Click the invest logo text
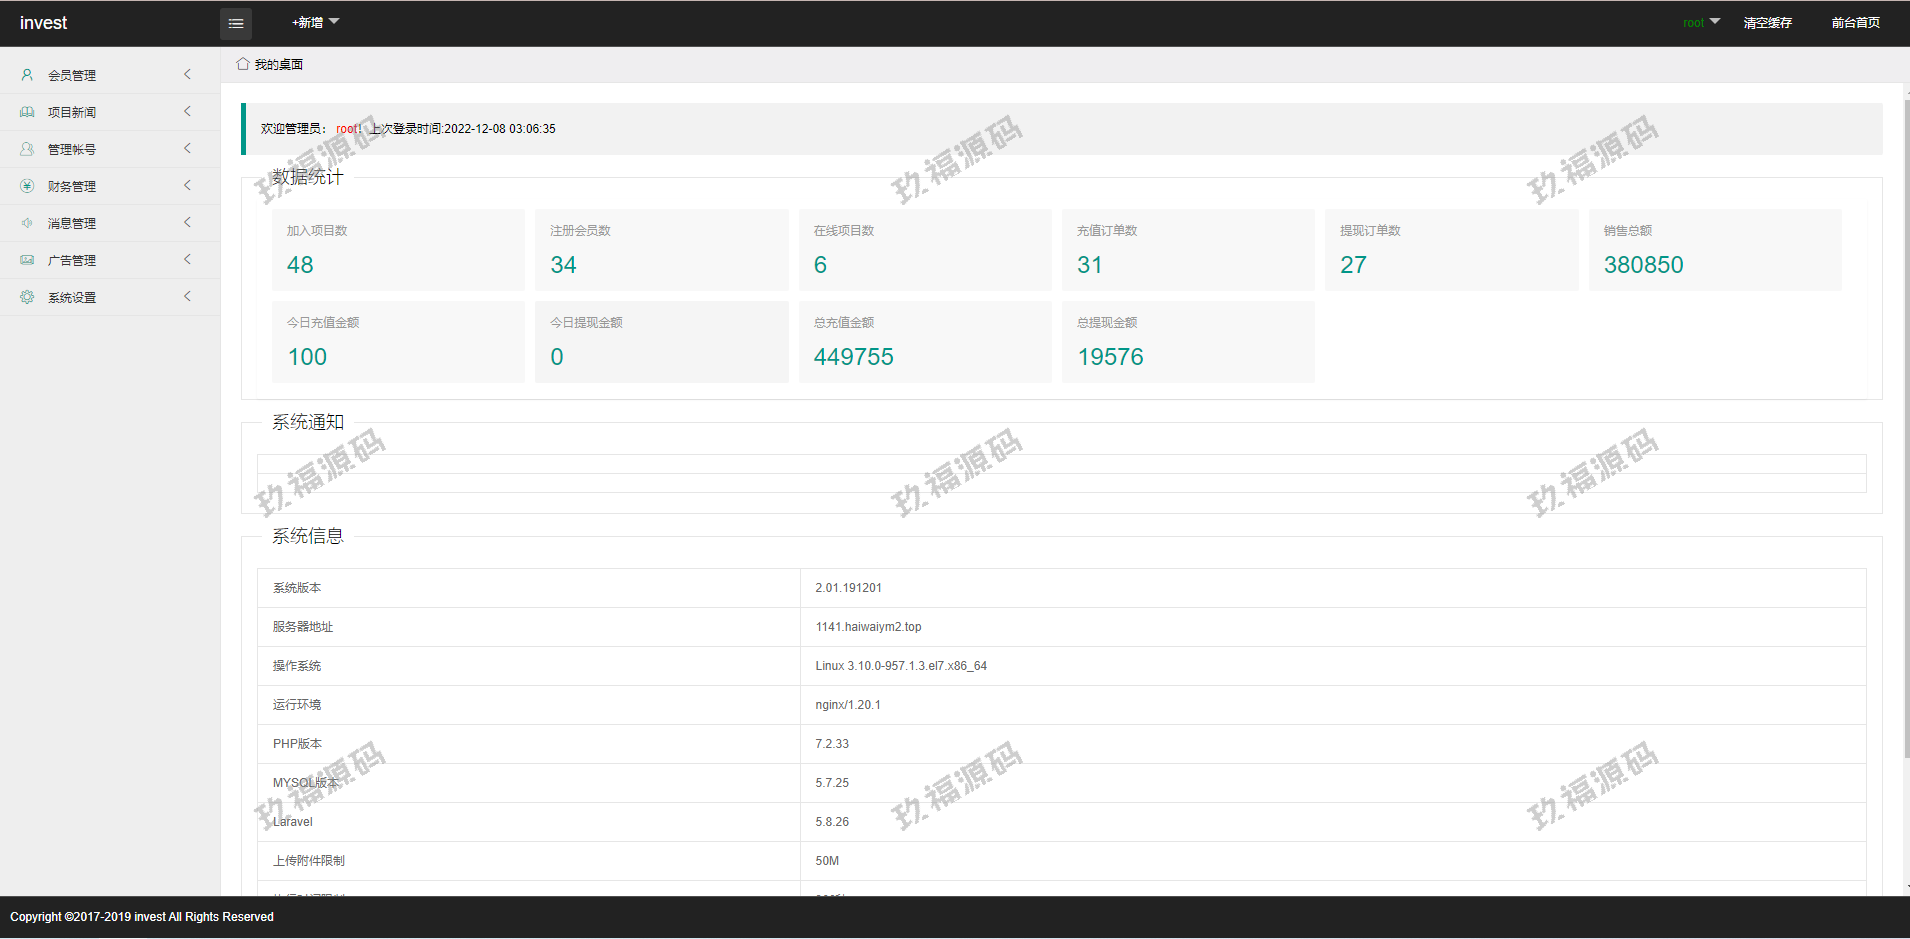 [x=43, y=23]
